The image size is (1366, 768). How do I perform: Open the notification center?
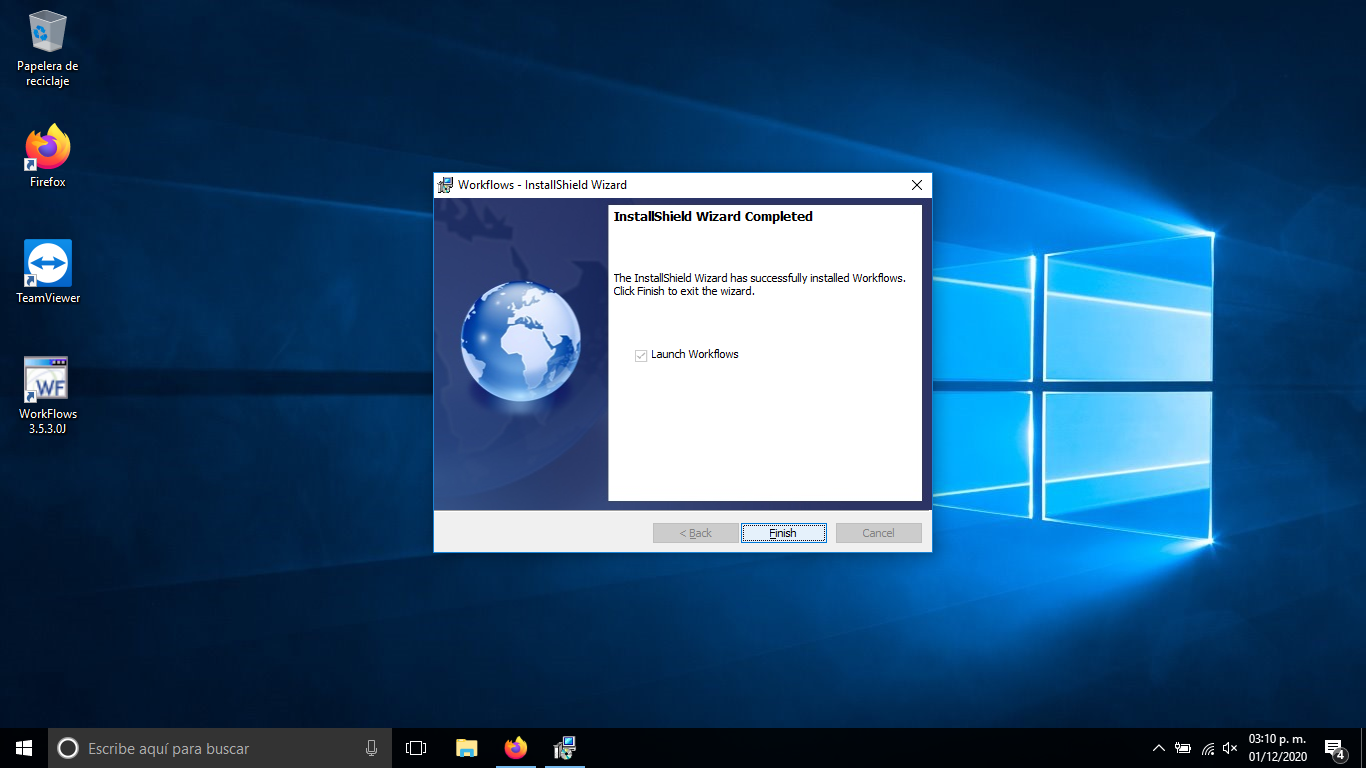1333,748
